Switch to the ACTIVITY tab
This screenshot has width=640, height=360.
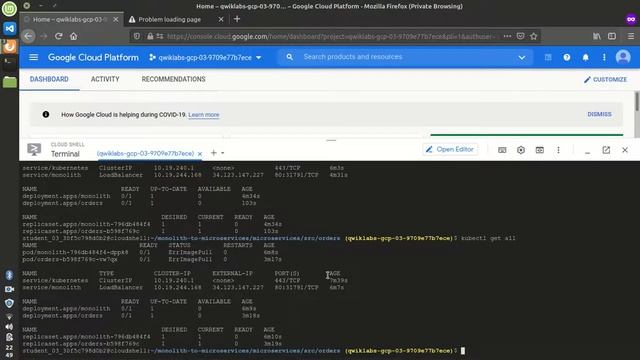coord(105,79)
